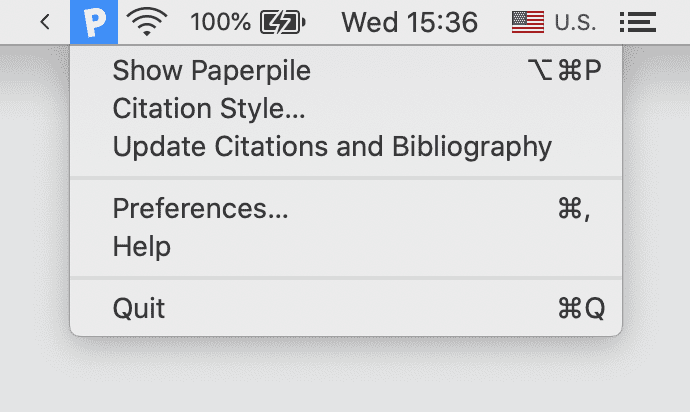This screenshot has width=690, height=412.
Task: Quit Paperpile via the Quit item
Action: 139,308
